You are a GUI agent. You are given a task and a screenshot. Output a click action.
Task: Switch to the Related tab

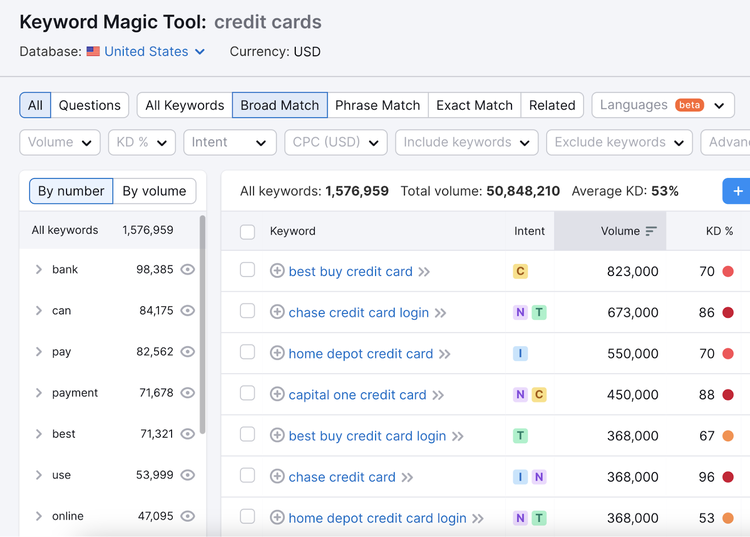pyautogui.click(x=552, y=105)
